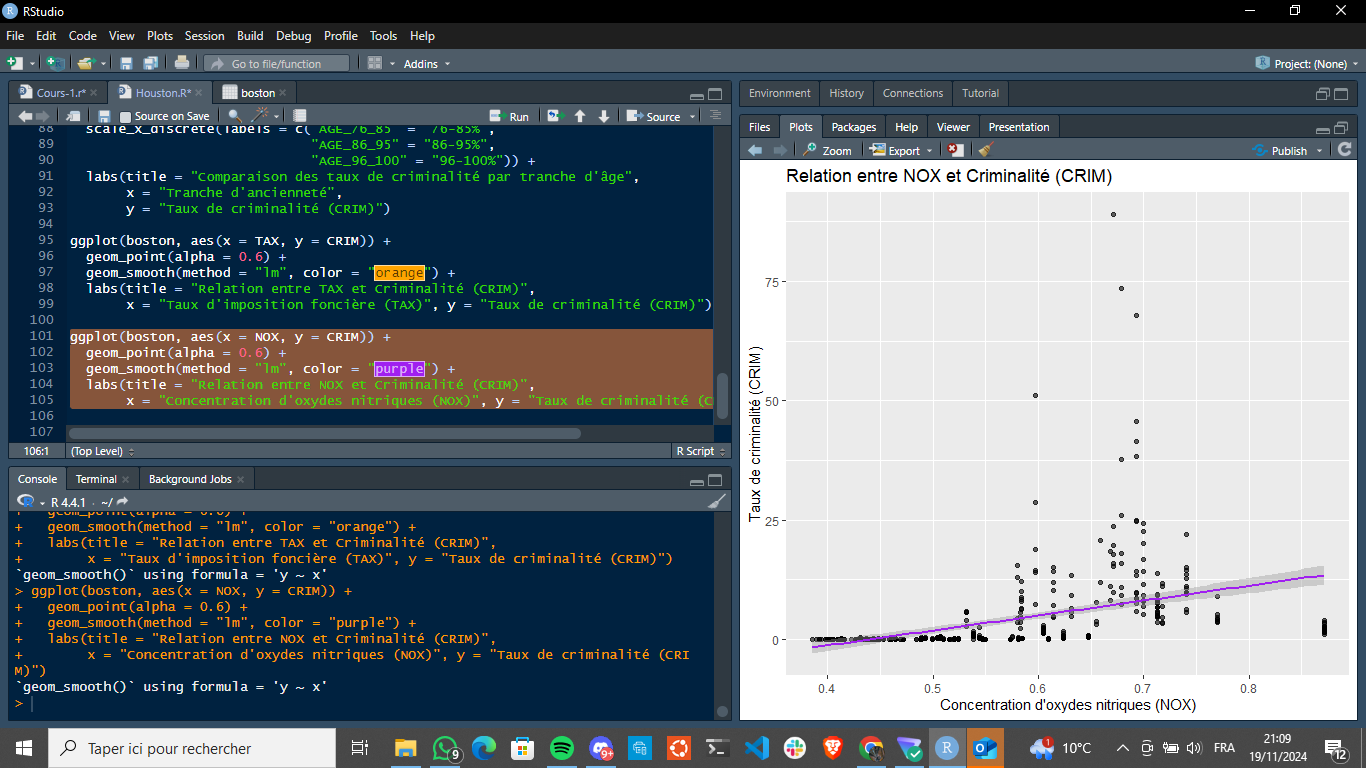Switch to the Packages tab
Viewport: 1366px width, 768px height.
pos(853,127)
